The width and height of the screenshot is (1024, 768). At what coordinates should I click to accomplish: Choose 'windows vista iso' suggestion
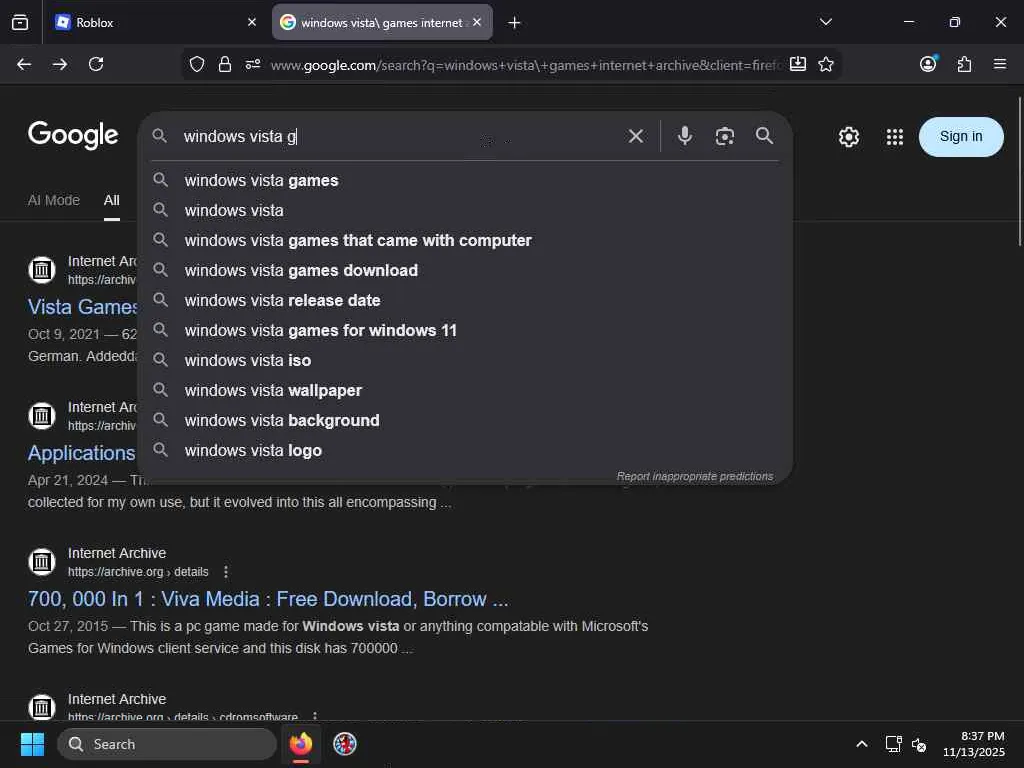point(465,360)
